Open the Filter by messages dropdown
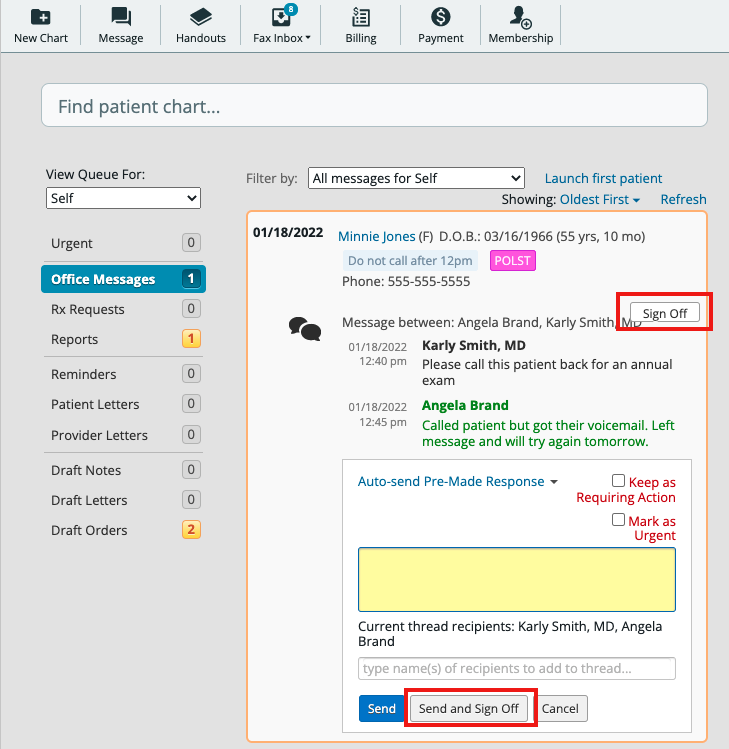729x749 pixels. 416,178
